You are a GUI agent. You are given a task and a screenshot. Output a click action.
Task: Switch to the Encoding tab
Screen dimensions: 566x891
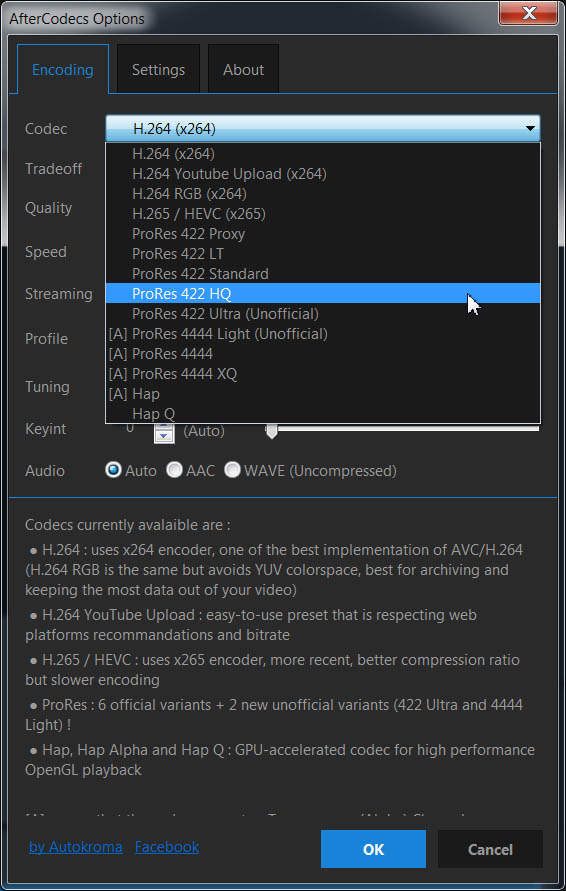point(63,69)
